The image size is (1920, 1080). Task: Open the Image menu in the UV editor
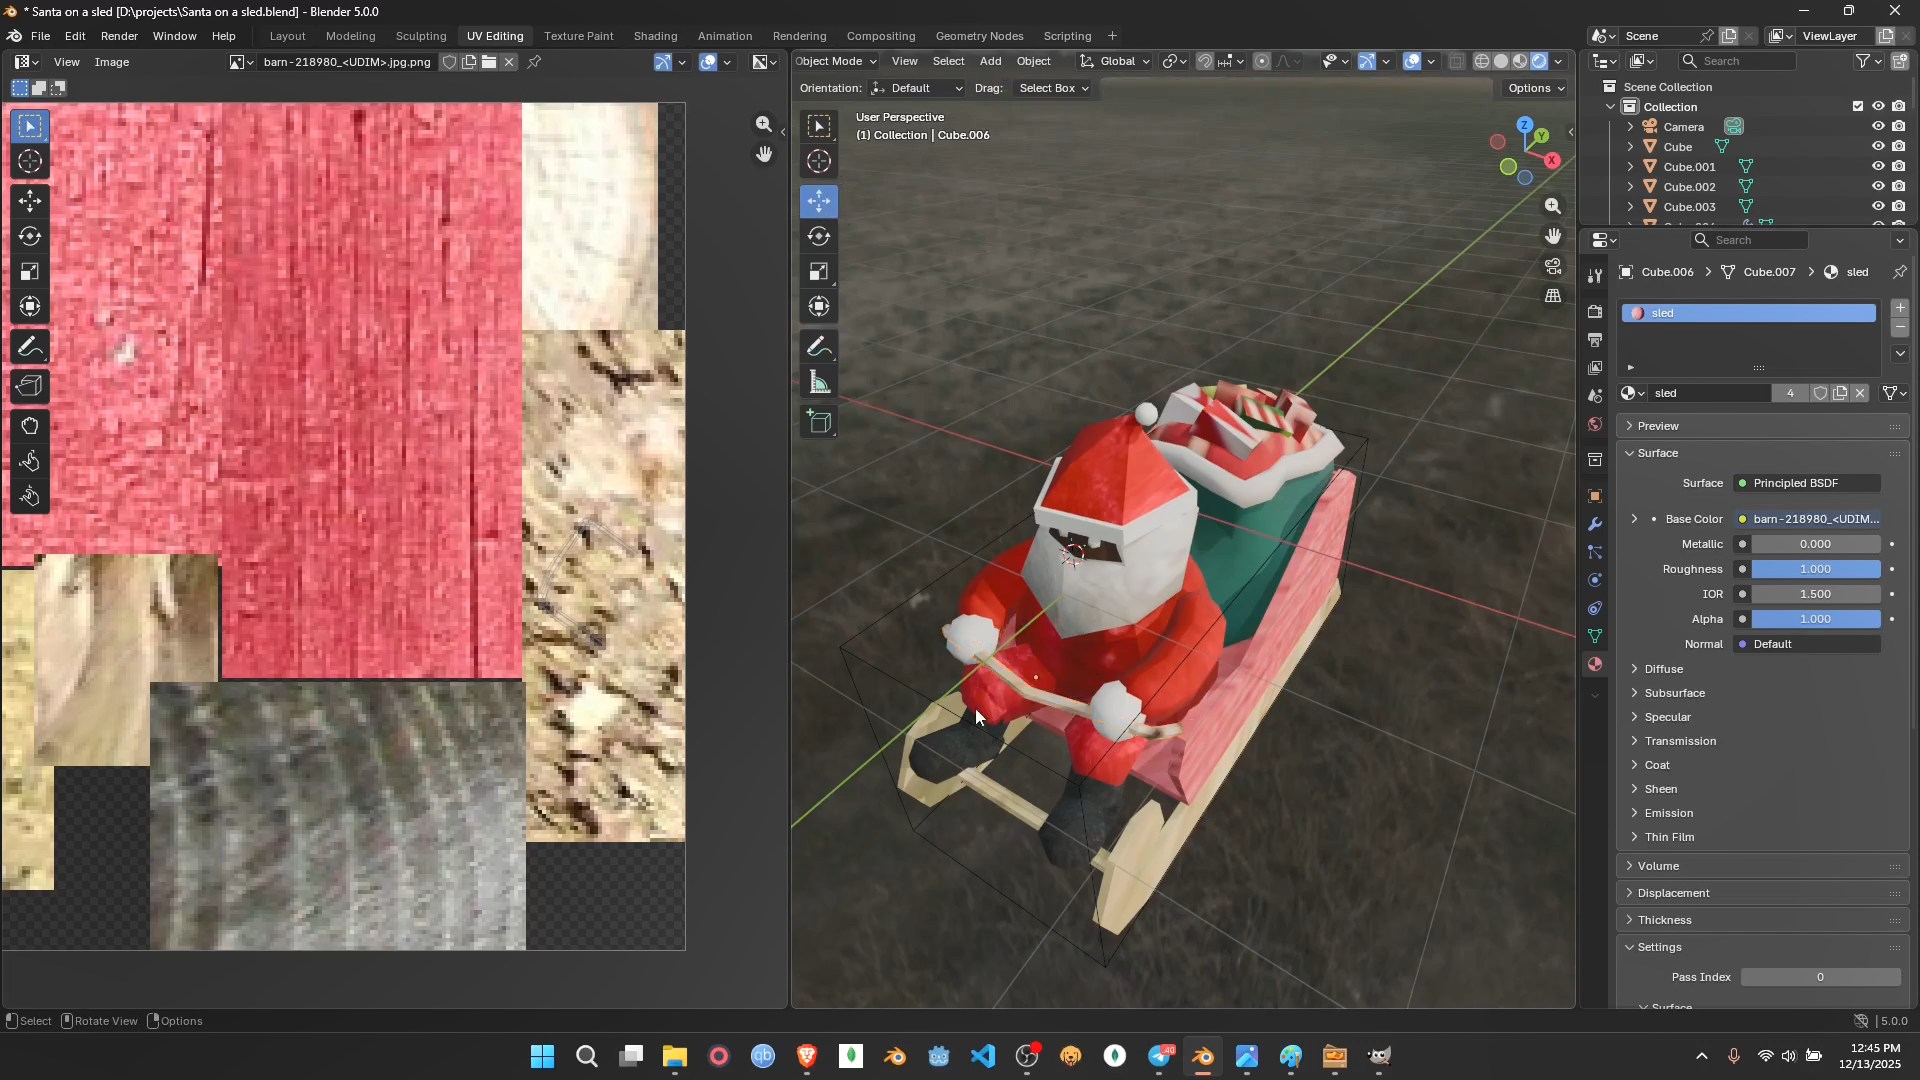(112, 62)
